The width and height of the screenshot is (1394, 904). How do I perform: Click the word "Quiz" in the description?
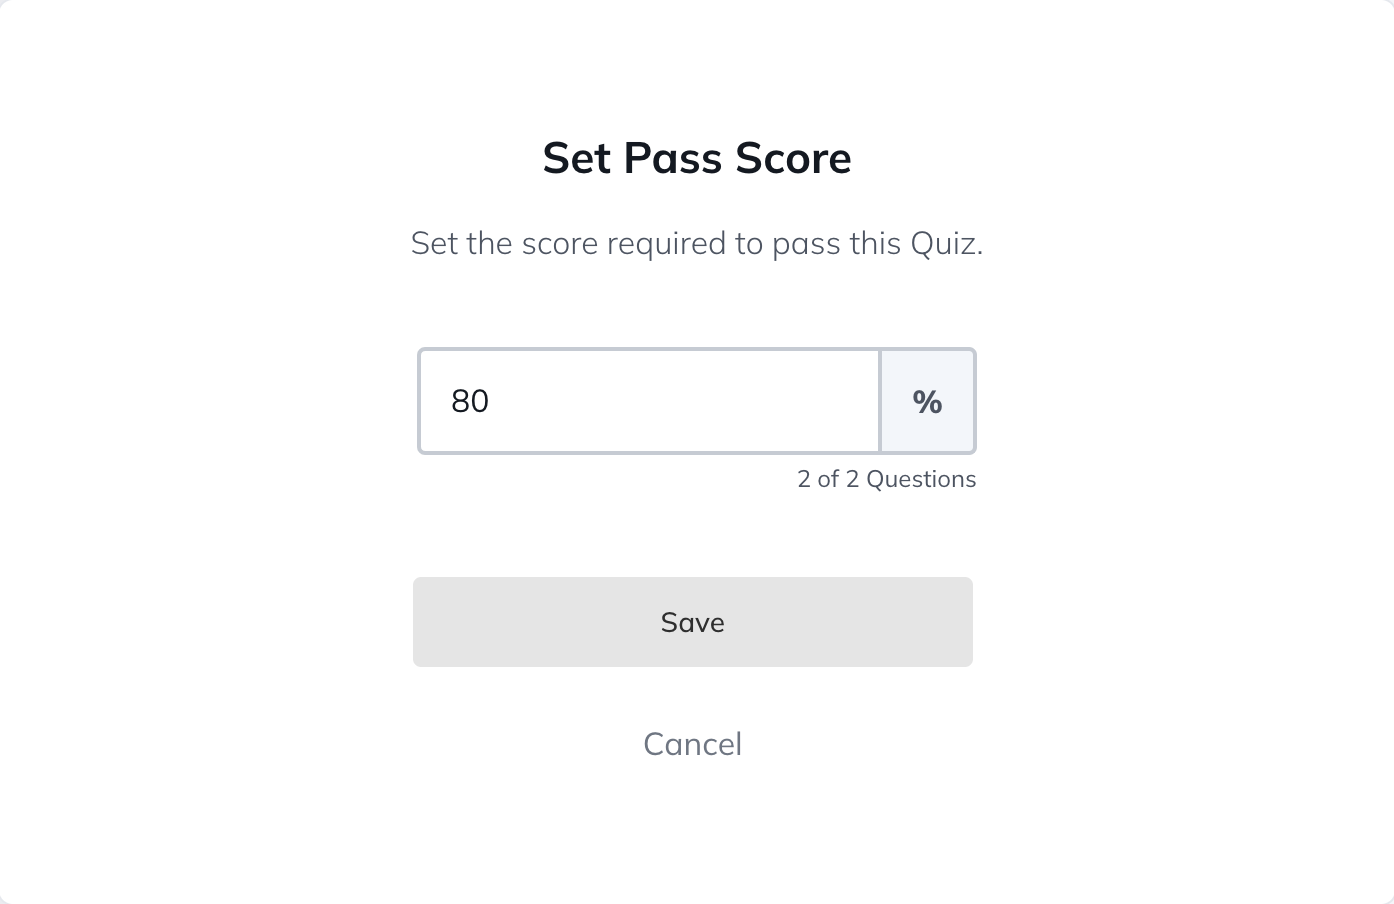pyautogui.click(x=942, y=244)
